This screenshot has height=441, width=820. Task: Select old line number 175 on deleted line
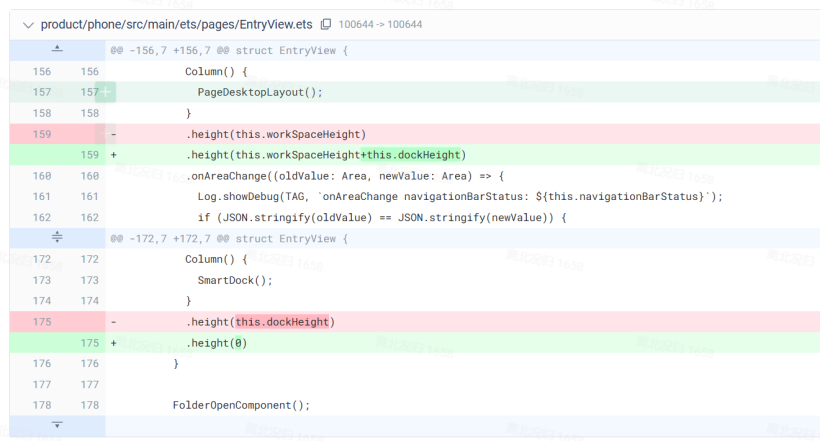coord(42,322)
